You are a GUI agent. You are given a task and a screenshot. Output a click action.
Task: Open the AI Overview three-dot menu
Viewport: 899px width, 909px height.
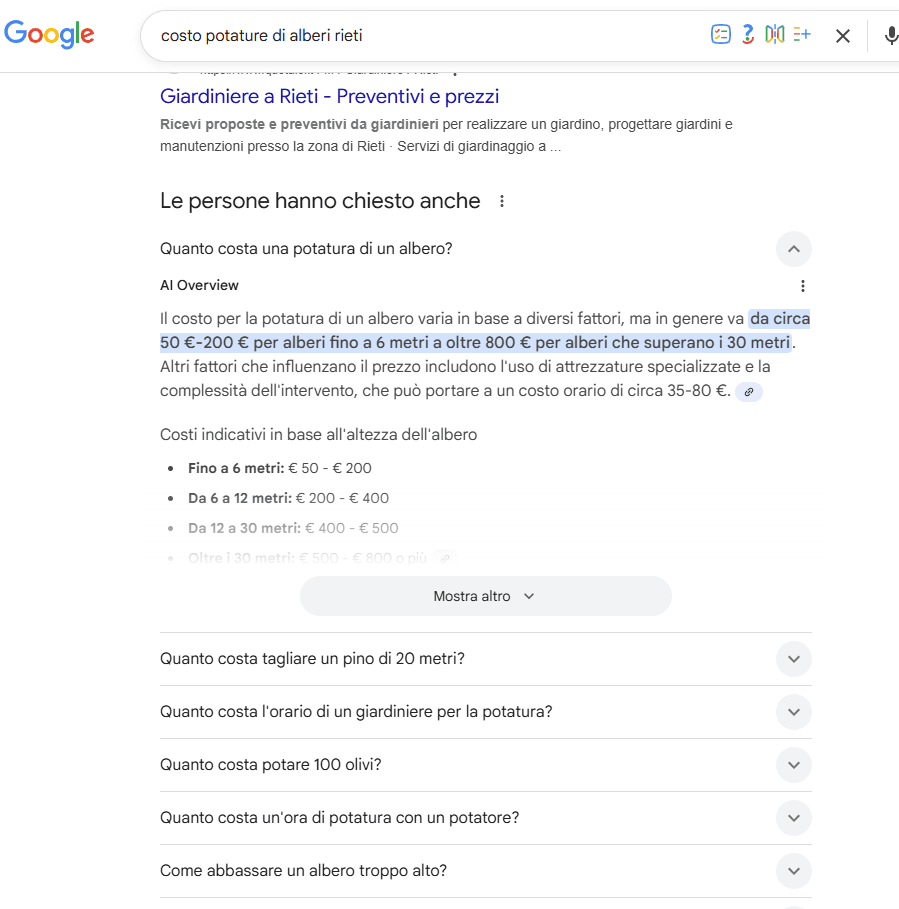[803, 285]
